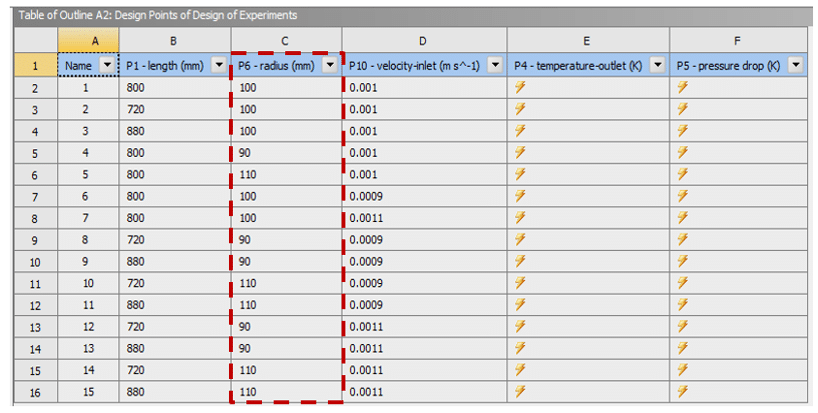The height and width of the screenshot is (413, 818).
Task: Click pressure drop lightning icon for design point 14
Action: [683, 370]
